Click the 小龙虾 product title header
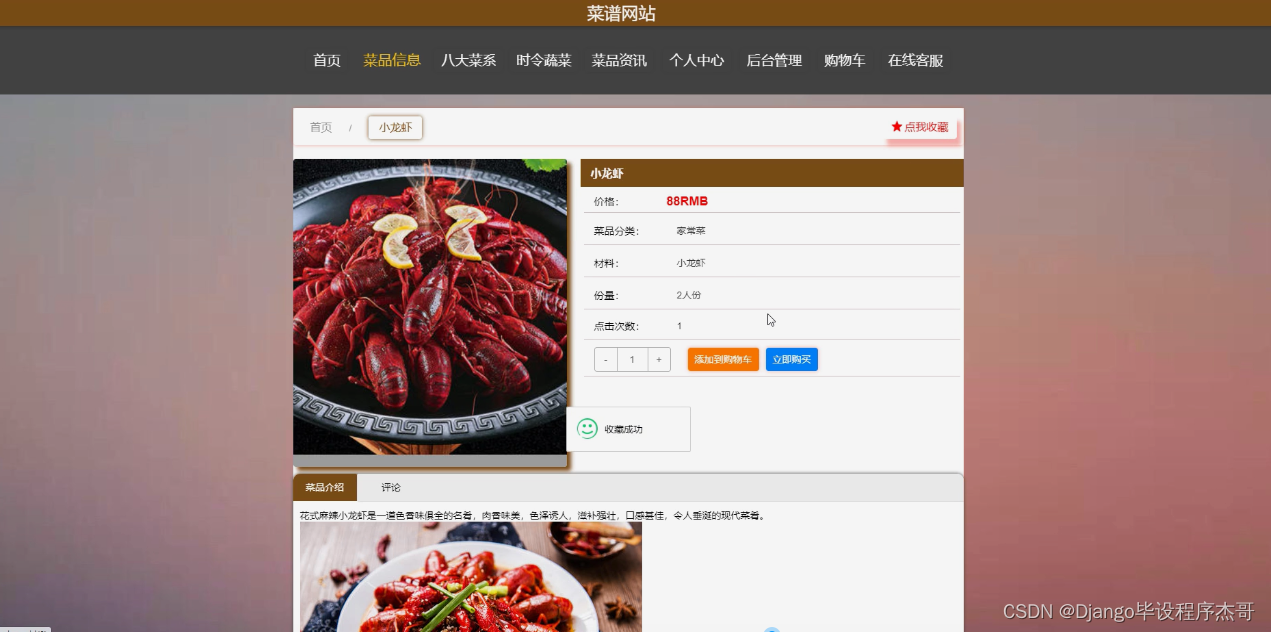This screenshot has width=1271, height=632. [772, 173]
